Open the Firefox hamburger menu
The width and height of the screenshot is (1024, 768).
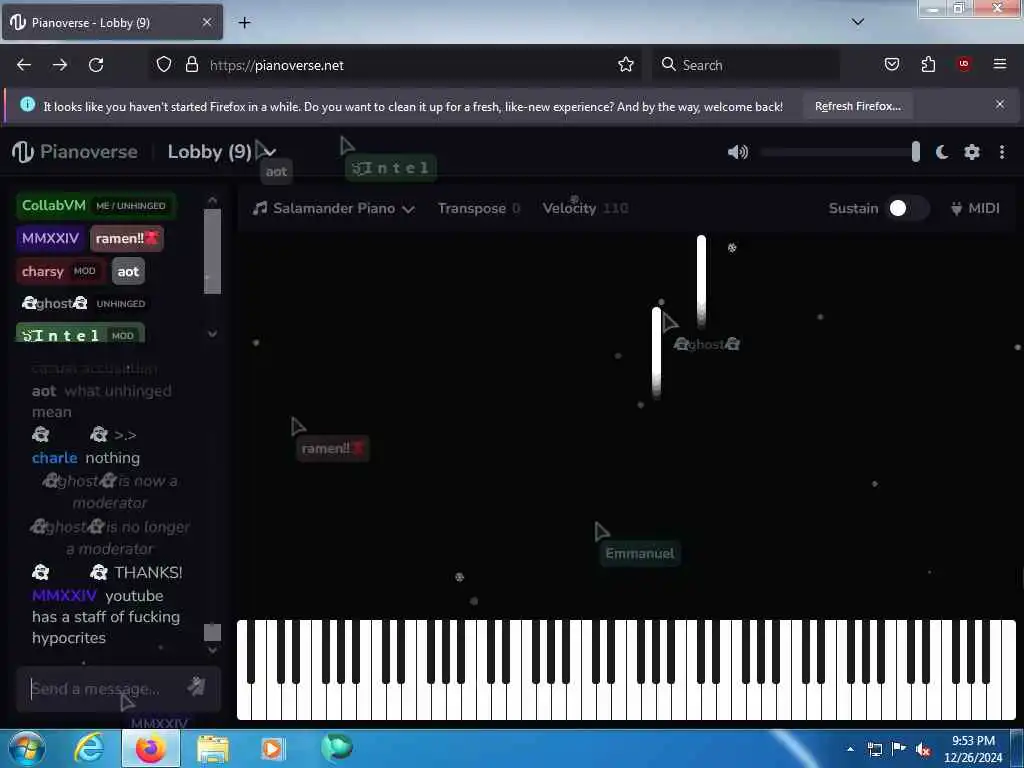tap(1000, 64)
